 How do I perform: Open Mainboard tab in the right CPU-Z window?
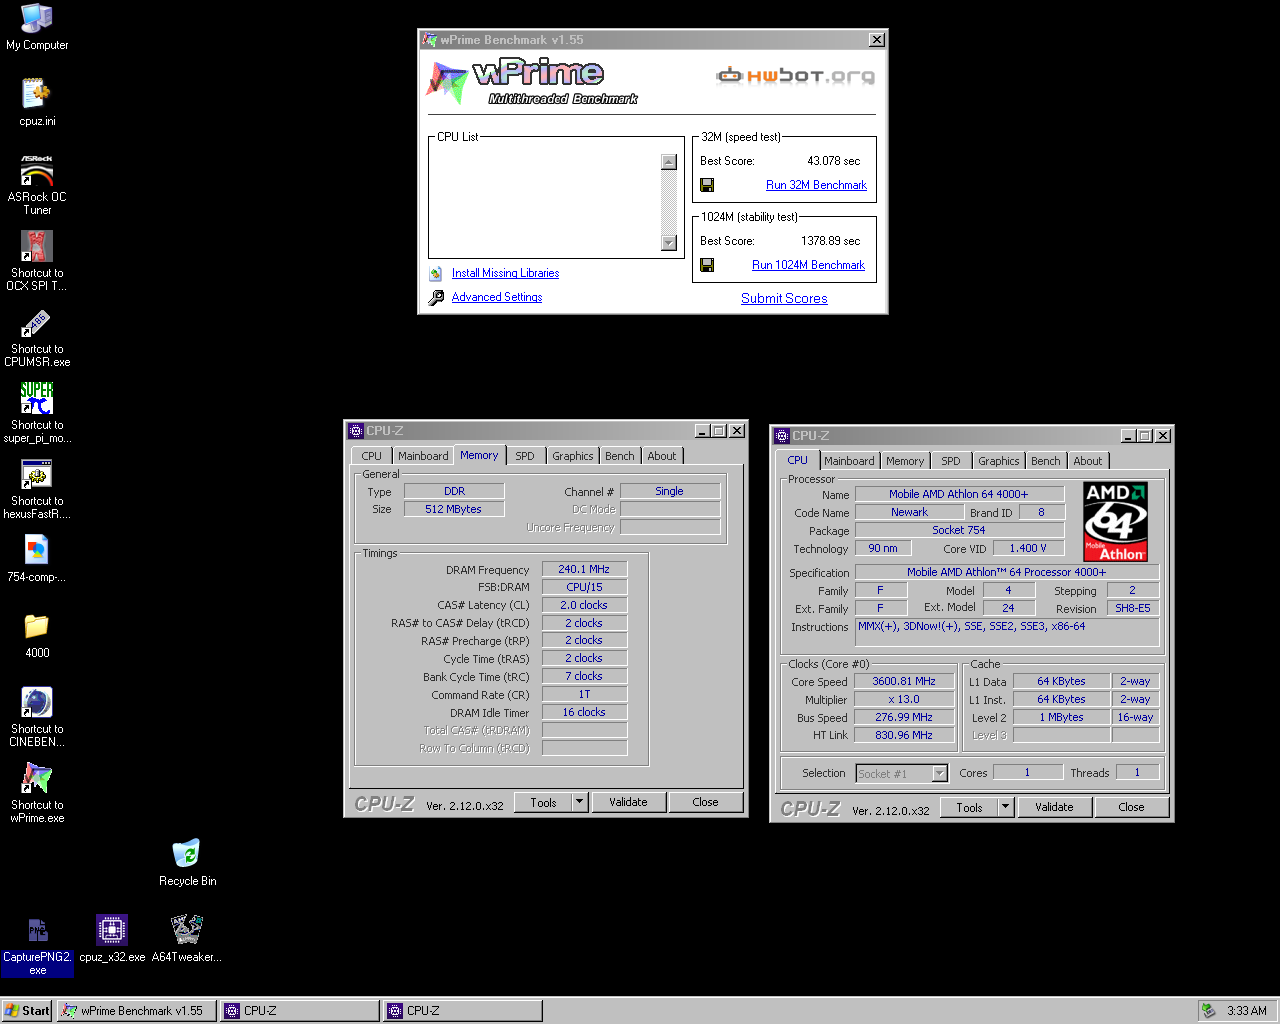tap(849, 461)
